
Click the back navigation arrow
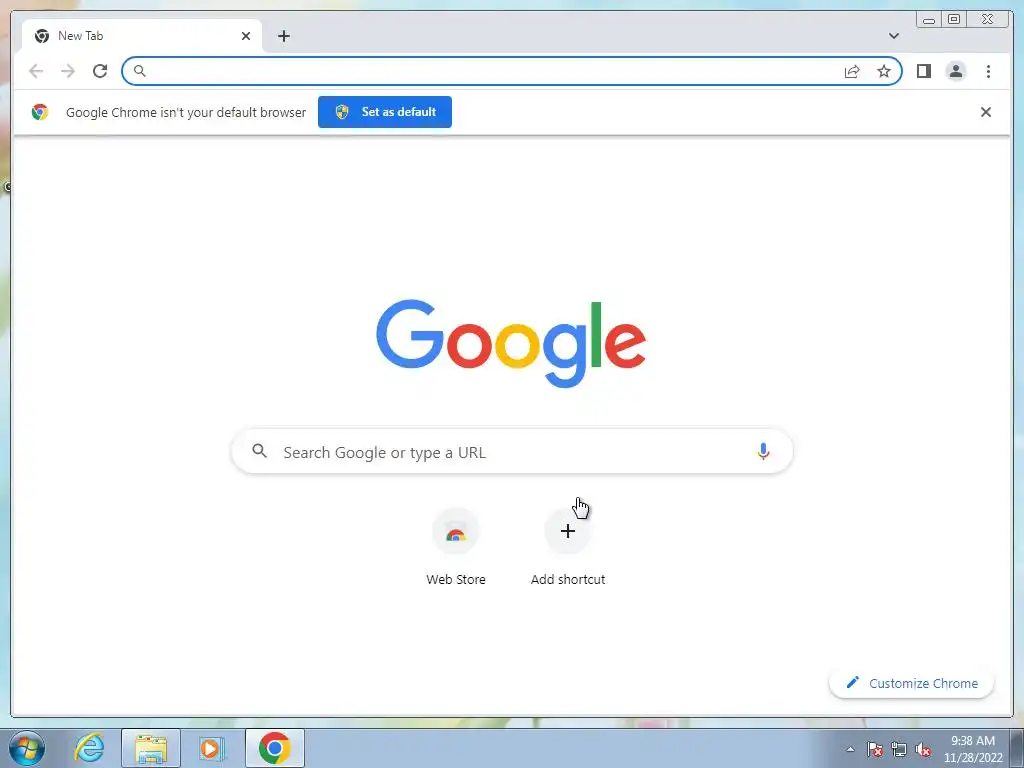36,71
